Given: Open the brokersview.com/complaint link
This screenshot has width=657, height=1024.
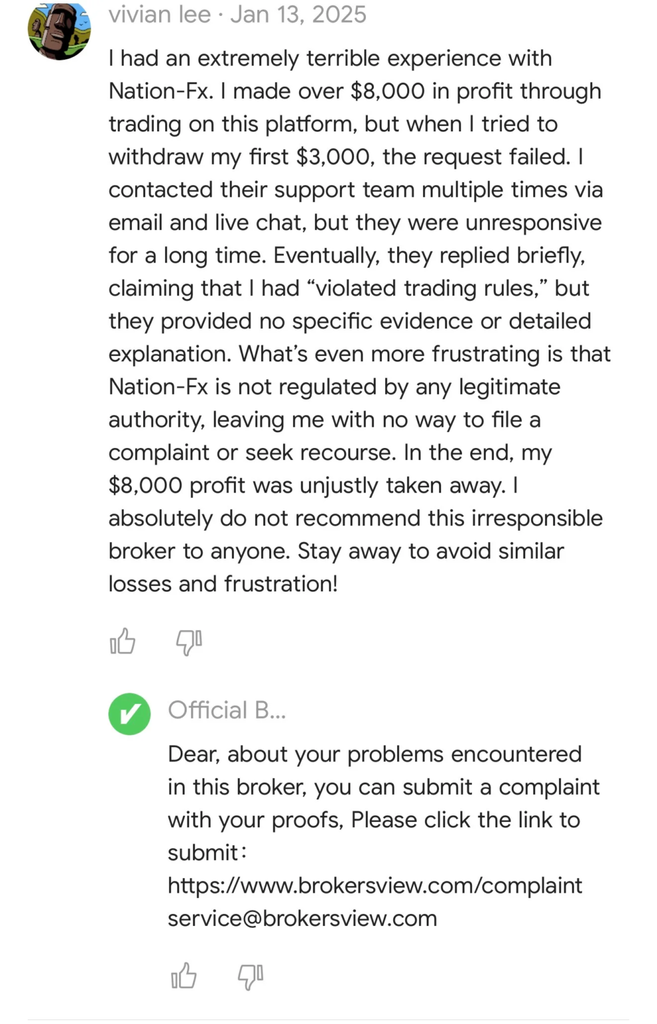Looking at the screenshot, I should [x=374, y=886].
